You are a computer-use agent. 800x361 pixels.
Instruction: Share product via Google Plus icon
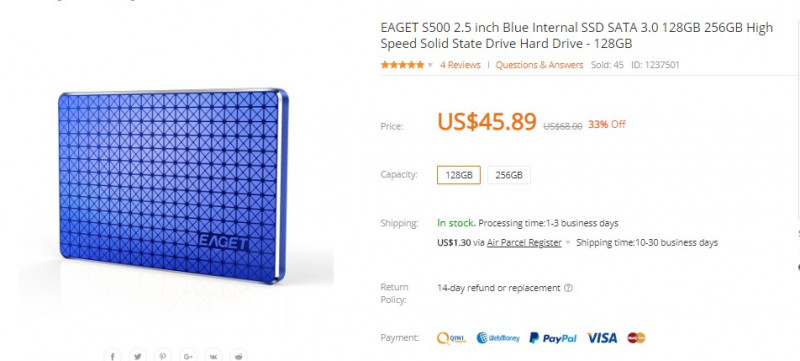click(188, 356)
